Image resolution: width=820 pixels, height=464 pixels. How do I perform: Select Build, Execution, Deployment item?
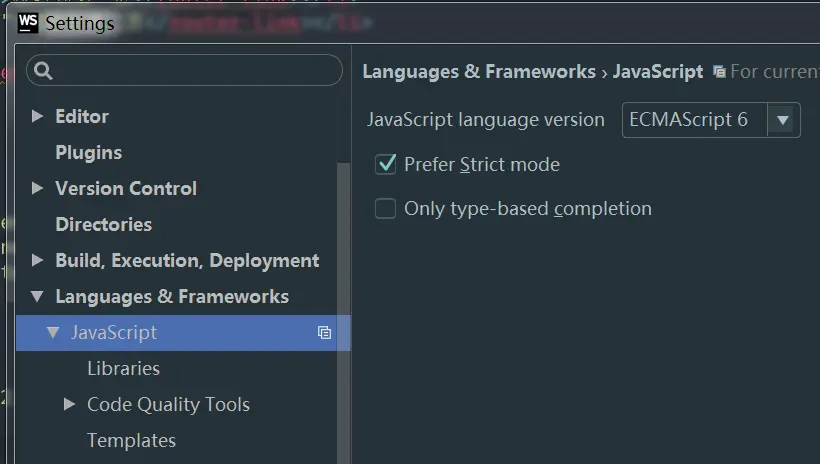coord(187,261)
